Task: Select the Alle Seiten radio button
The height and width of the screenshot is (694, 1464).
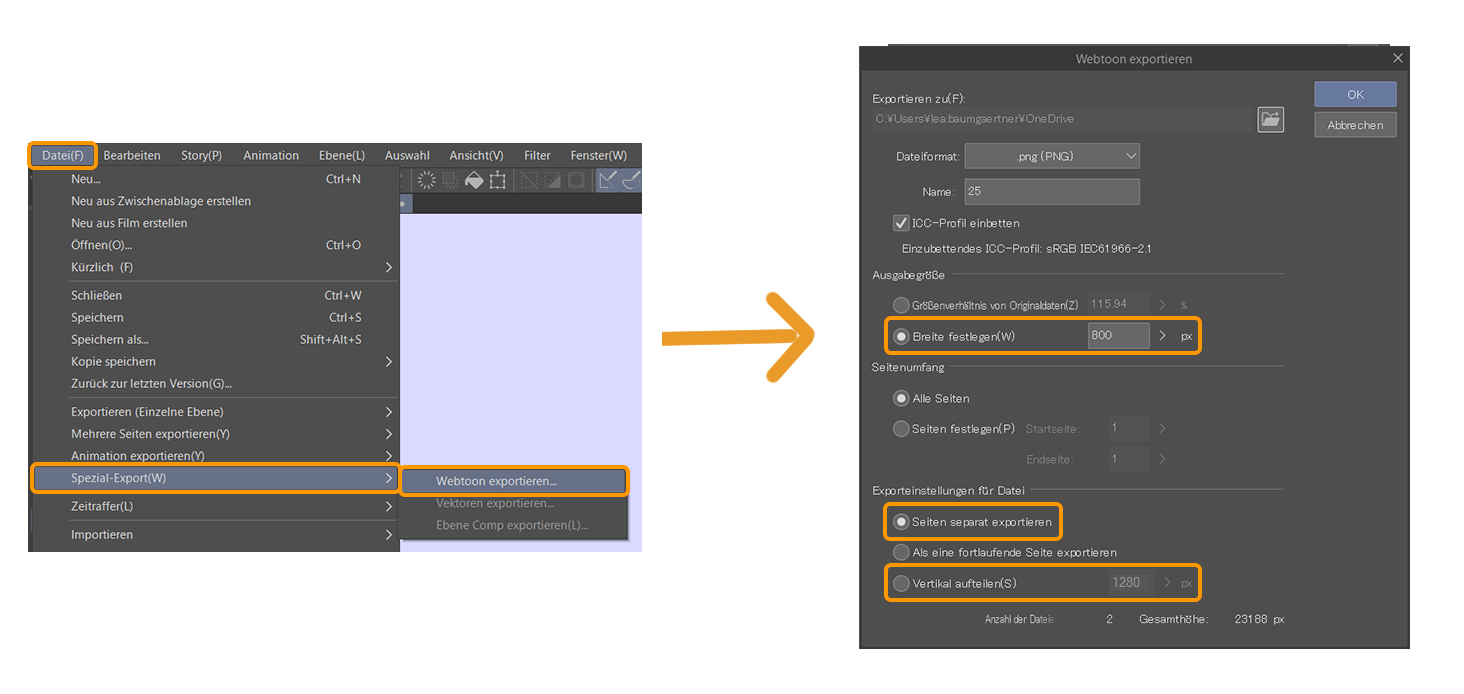Action: pos(901,398)
